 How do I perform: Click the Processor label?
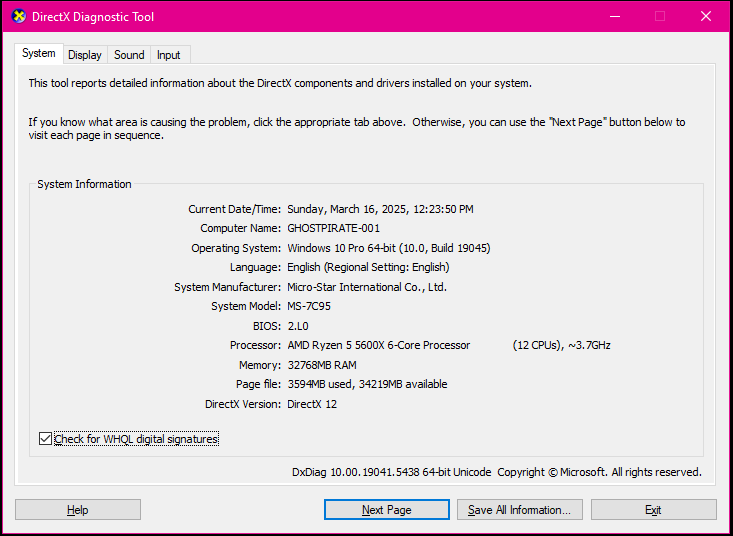pos(255,345)
